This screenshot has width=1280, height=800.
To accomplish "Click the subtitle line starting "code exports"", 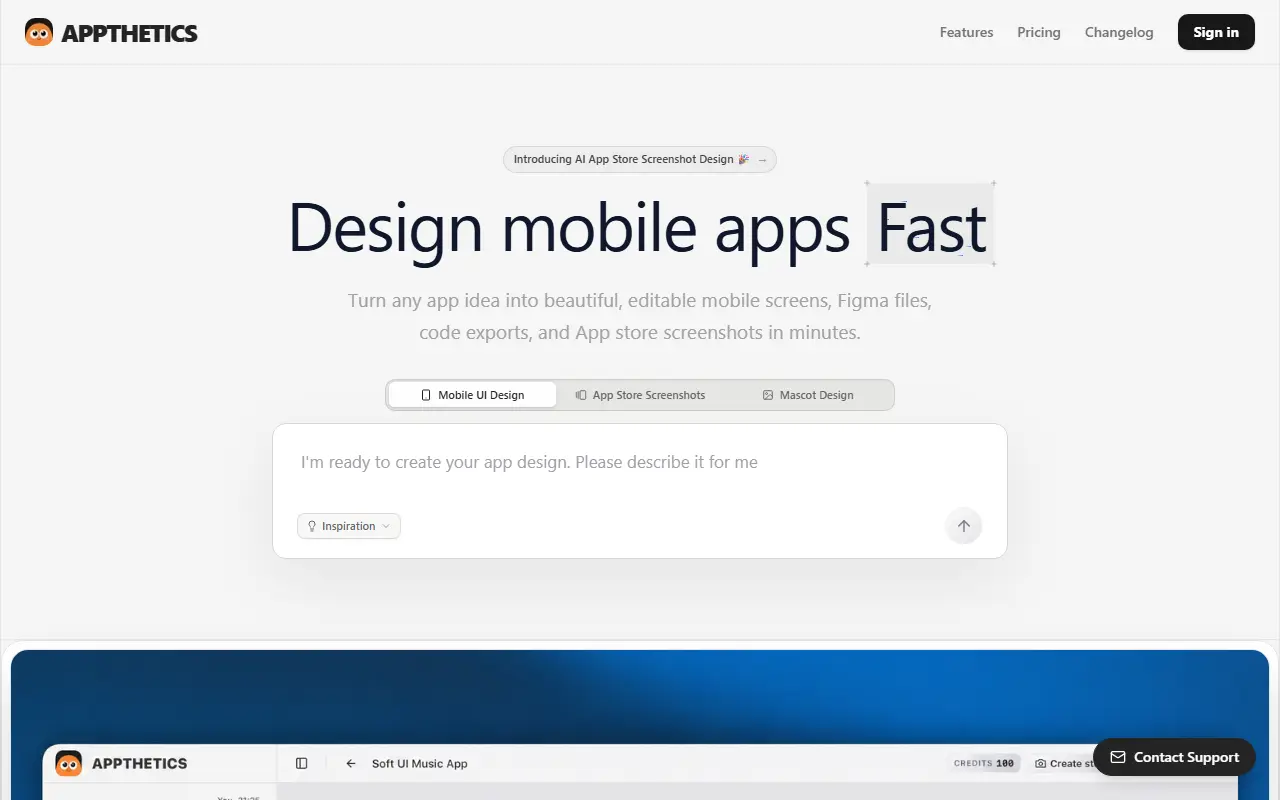I will coord(640,332).
